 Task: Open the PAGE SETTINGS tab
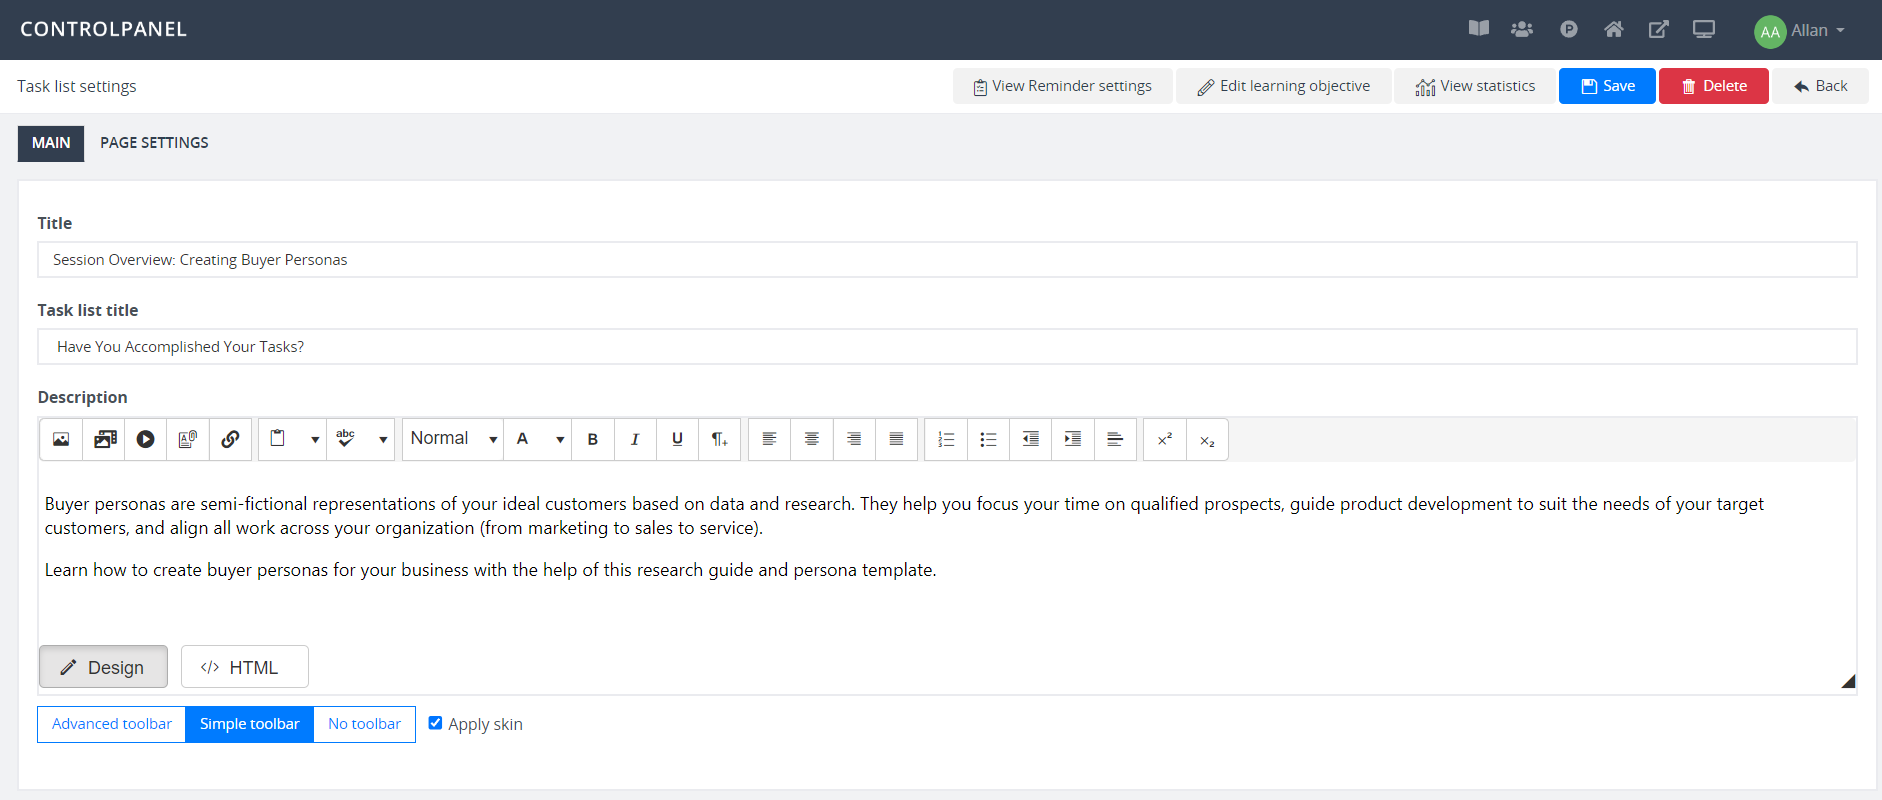tap(154, 143)
